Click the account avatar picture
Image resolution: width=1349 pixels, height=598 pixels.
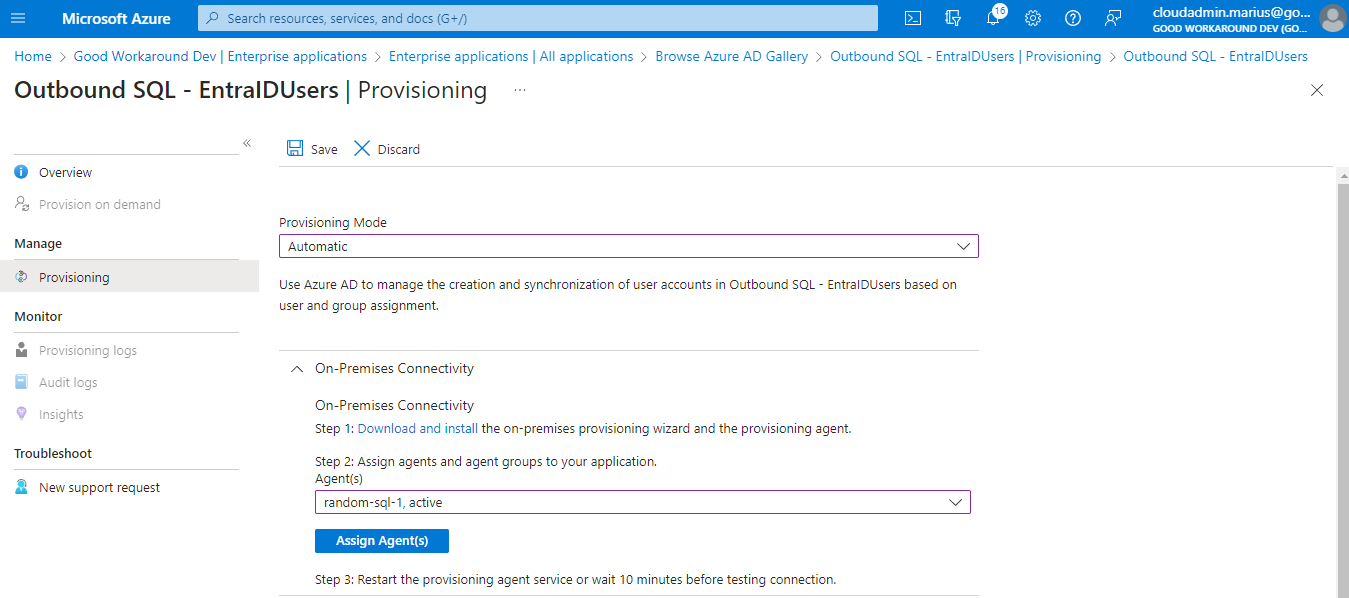1332,18
